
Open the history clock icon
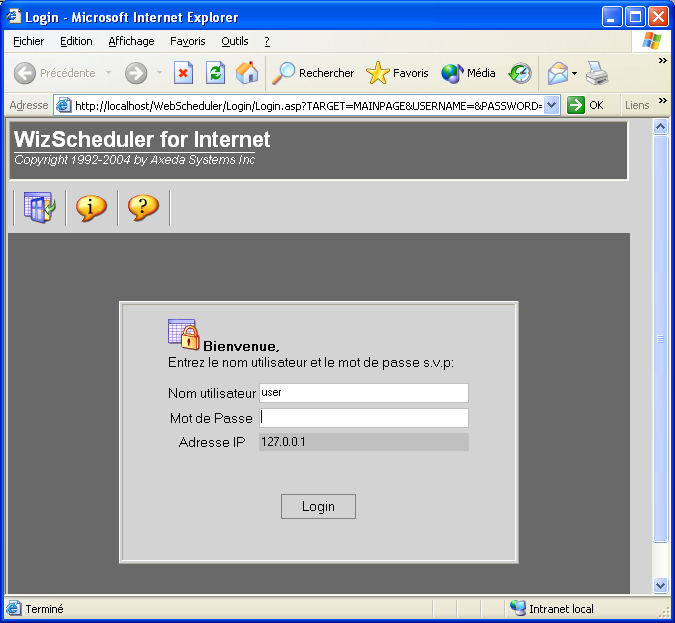(520, 73)
